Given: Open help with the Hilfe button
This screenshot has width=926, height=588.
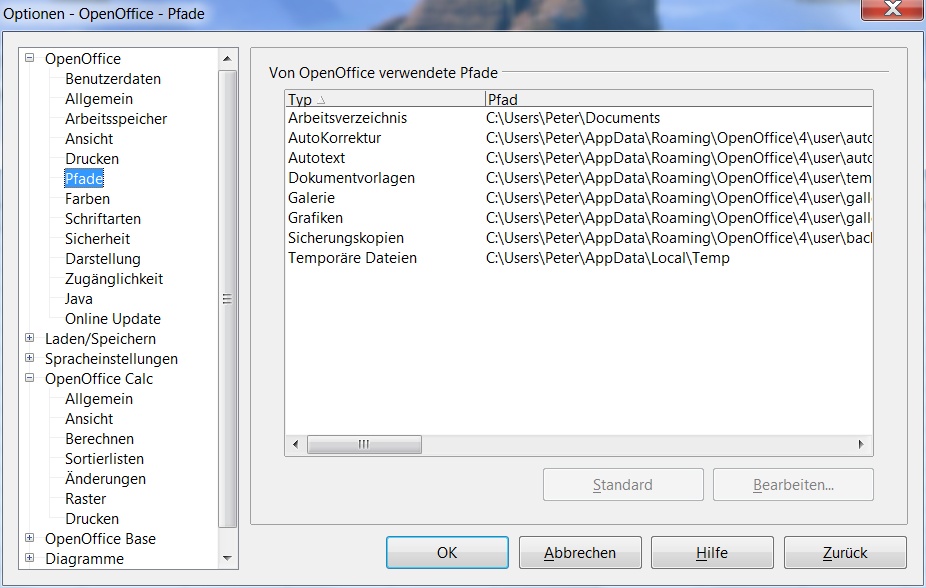Looking at the screenshot, I should click(712, 553).
